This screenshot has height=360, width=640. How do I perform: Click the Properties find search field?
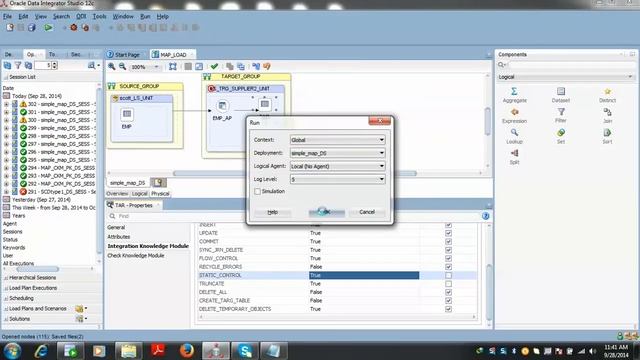click(294, 216)
